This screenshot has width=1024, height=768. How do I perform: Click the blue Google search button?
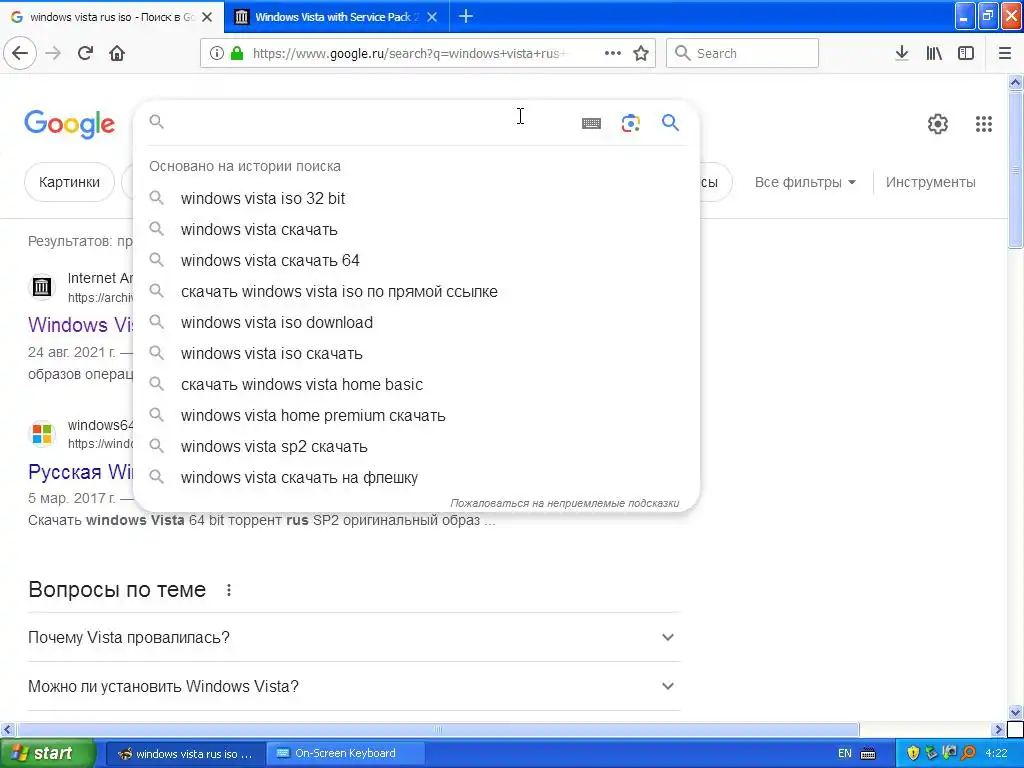coord(670,122)
